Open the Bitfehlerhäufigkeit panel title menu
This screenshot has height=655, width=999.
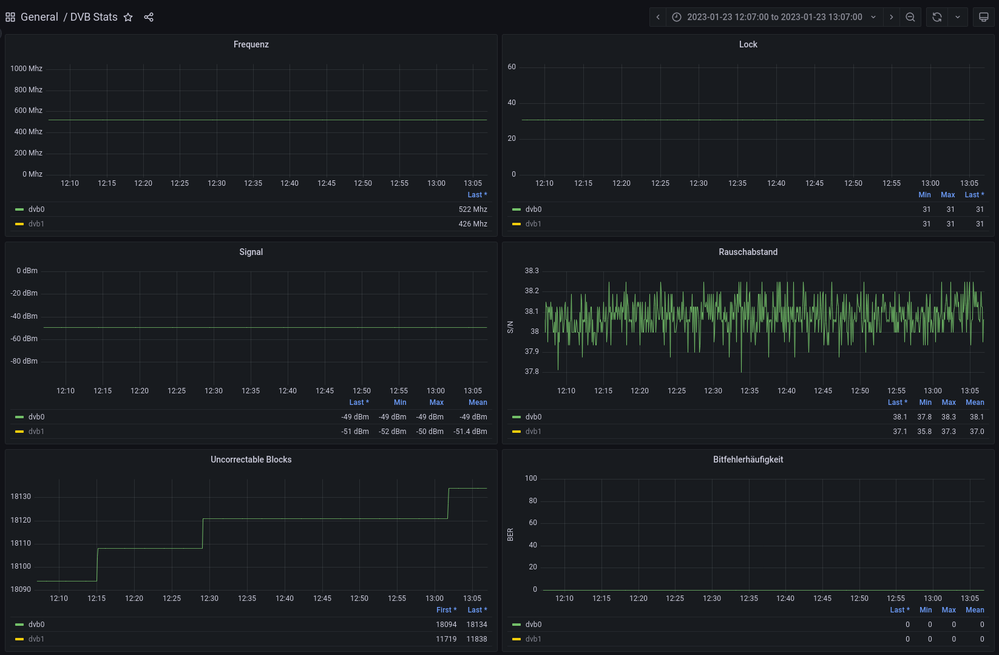click(x=748, y=459)
